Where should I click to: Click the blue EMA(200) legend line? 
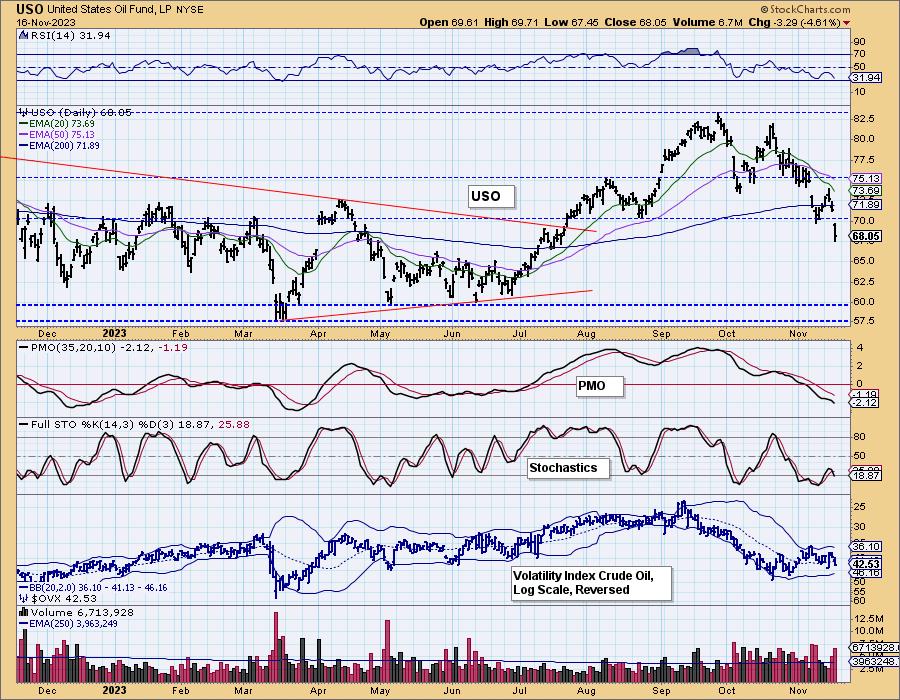(x=24, y=146)
